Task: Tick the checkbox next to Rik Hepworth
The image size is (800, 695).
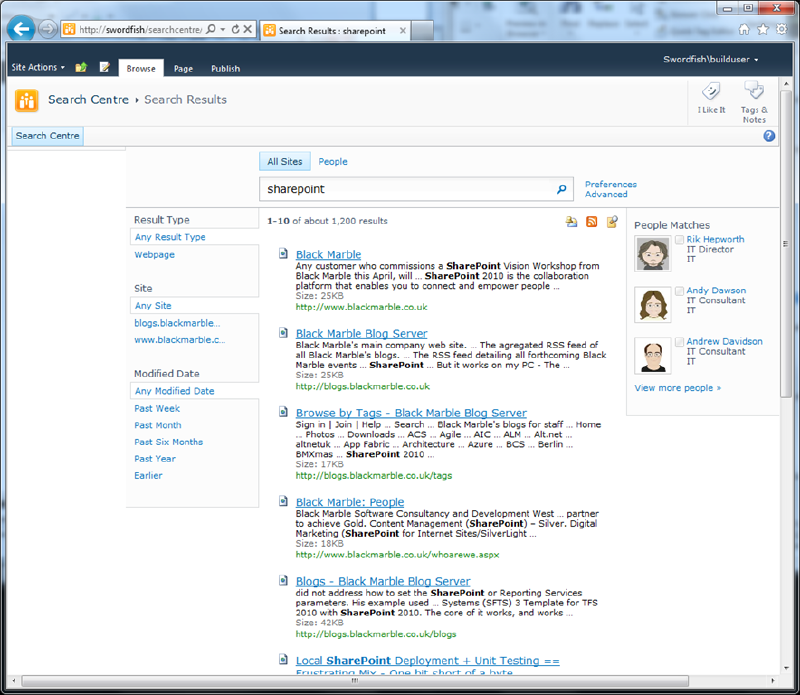Action: [x=679, y=239]
